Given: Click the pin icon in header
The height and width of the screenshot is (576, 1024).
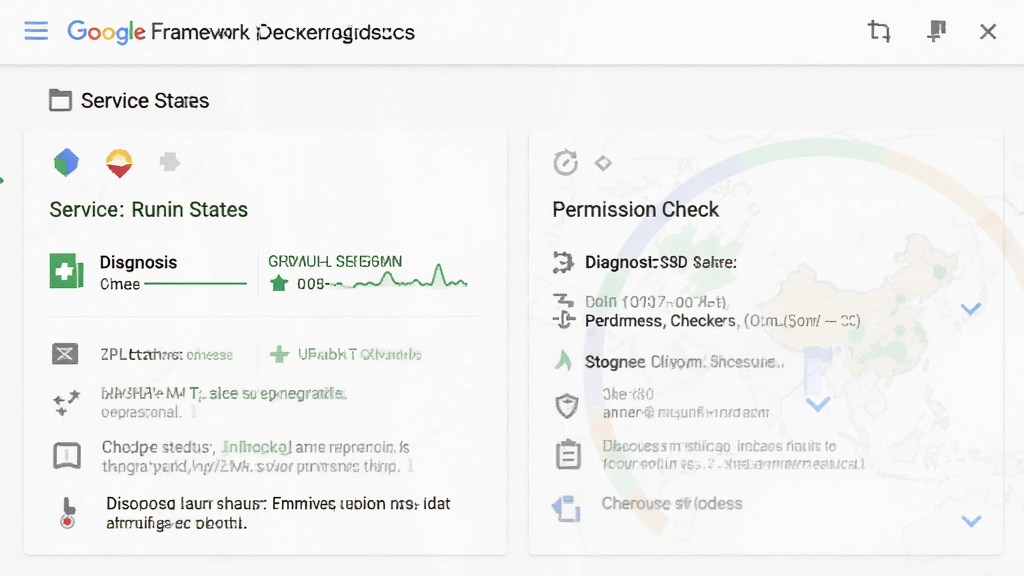Looking at the screenshot, I should pyautogui.click(x=936, y=31).
